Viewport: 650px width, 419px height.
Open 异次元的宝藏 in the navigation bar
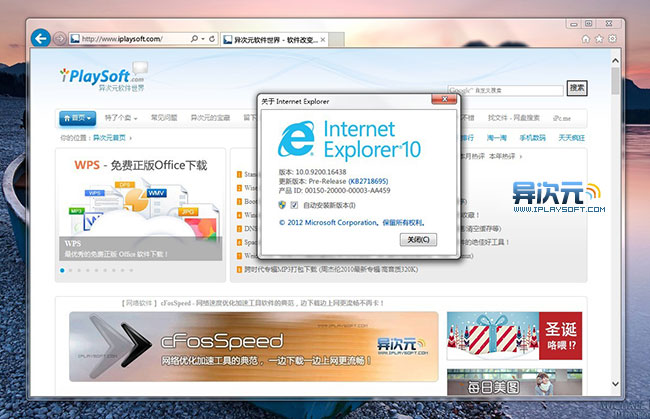210,118
